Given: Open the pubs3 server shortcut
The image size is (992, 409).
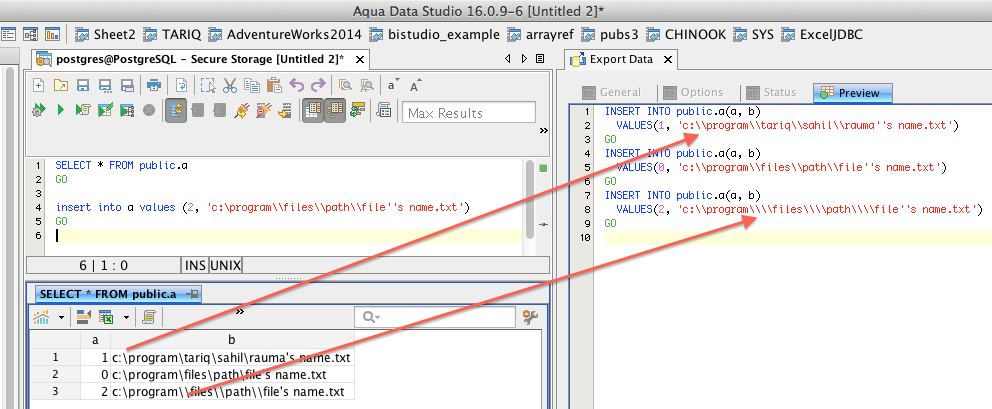Looking at the screenshot, I should [610, 34].
